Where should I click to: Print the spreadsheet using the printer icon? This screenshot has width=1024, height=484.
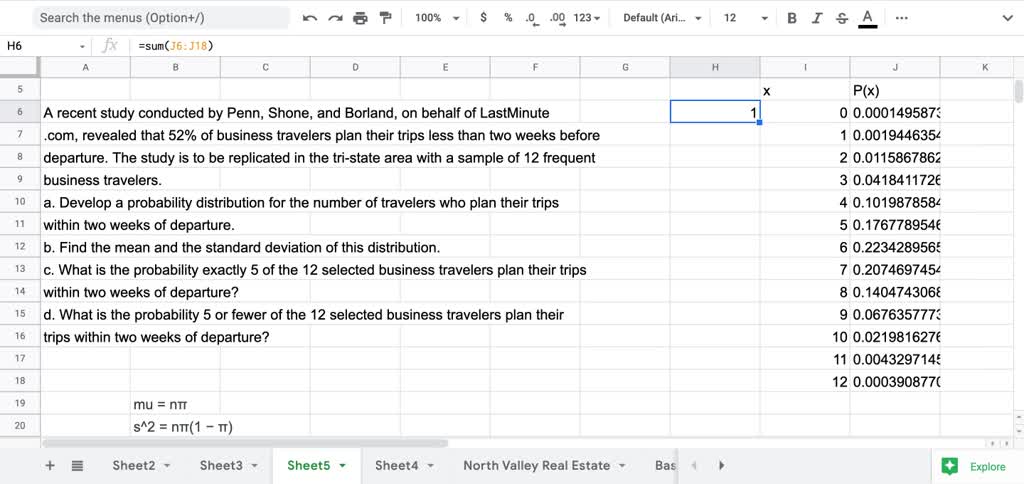coord(360,18)
